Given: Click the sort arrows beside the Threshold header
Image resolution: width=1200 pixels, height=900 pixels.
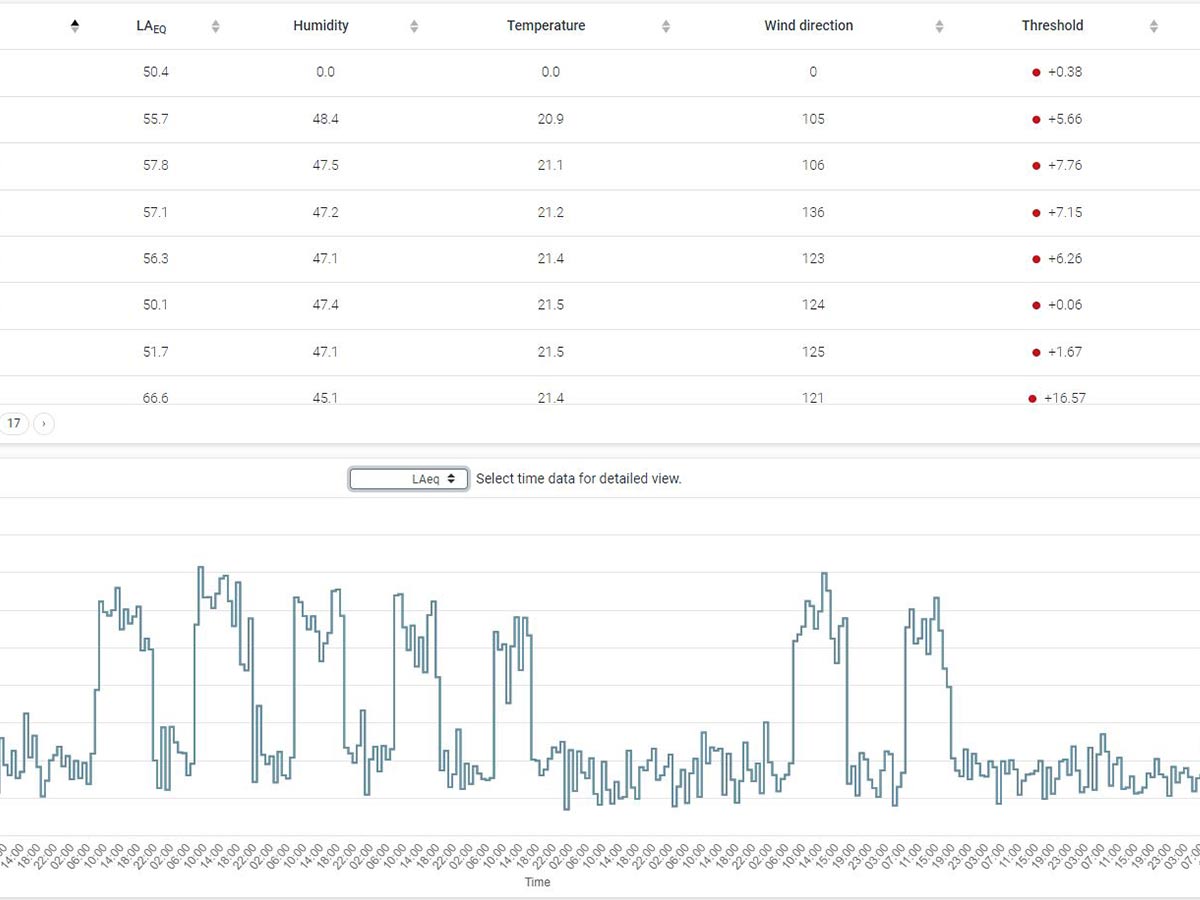Looking at the screenshot, I should click(x=1153, y=27).
